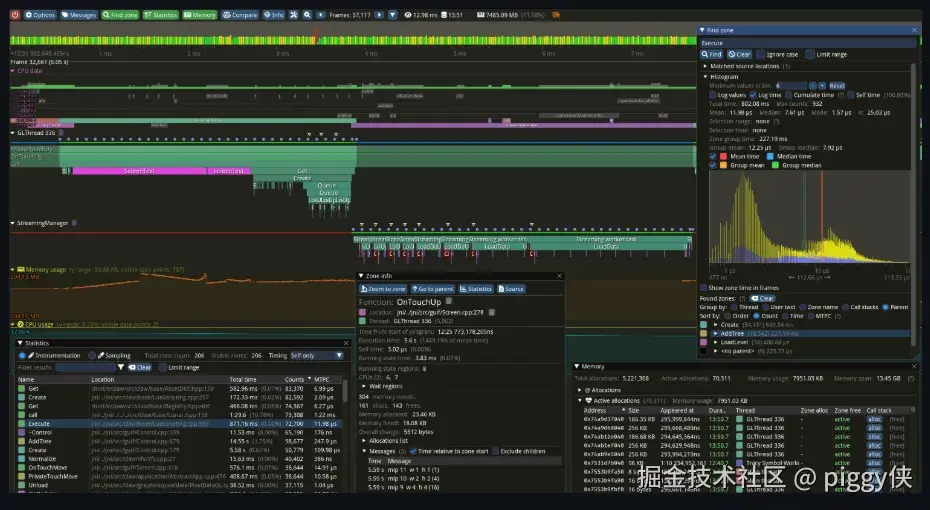Open the frame set dropdown arrow
930x510 pixels.
(x=393, y=15)
